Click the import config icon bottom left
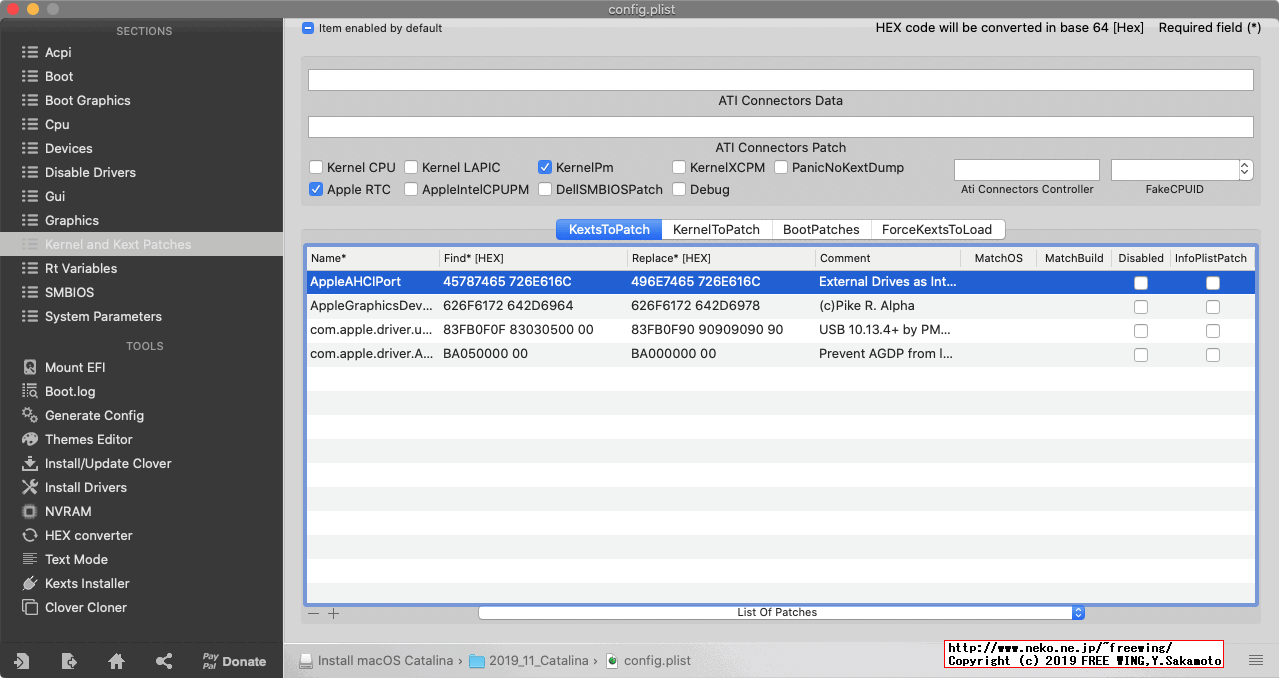The width and height of the screenshot is (1279, 678). pyautogui.click(x=21, y=661)
